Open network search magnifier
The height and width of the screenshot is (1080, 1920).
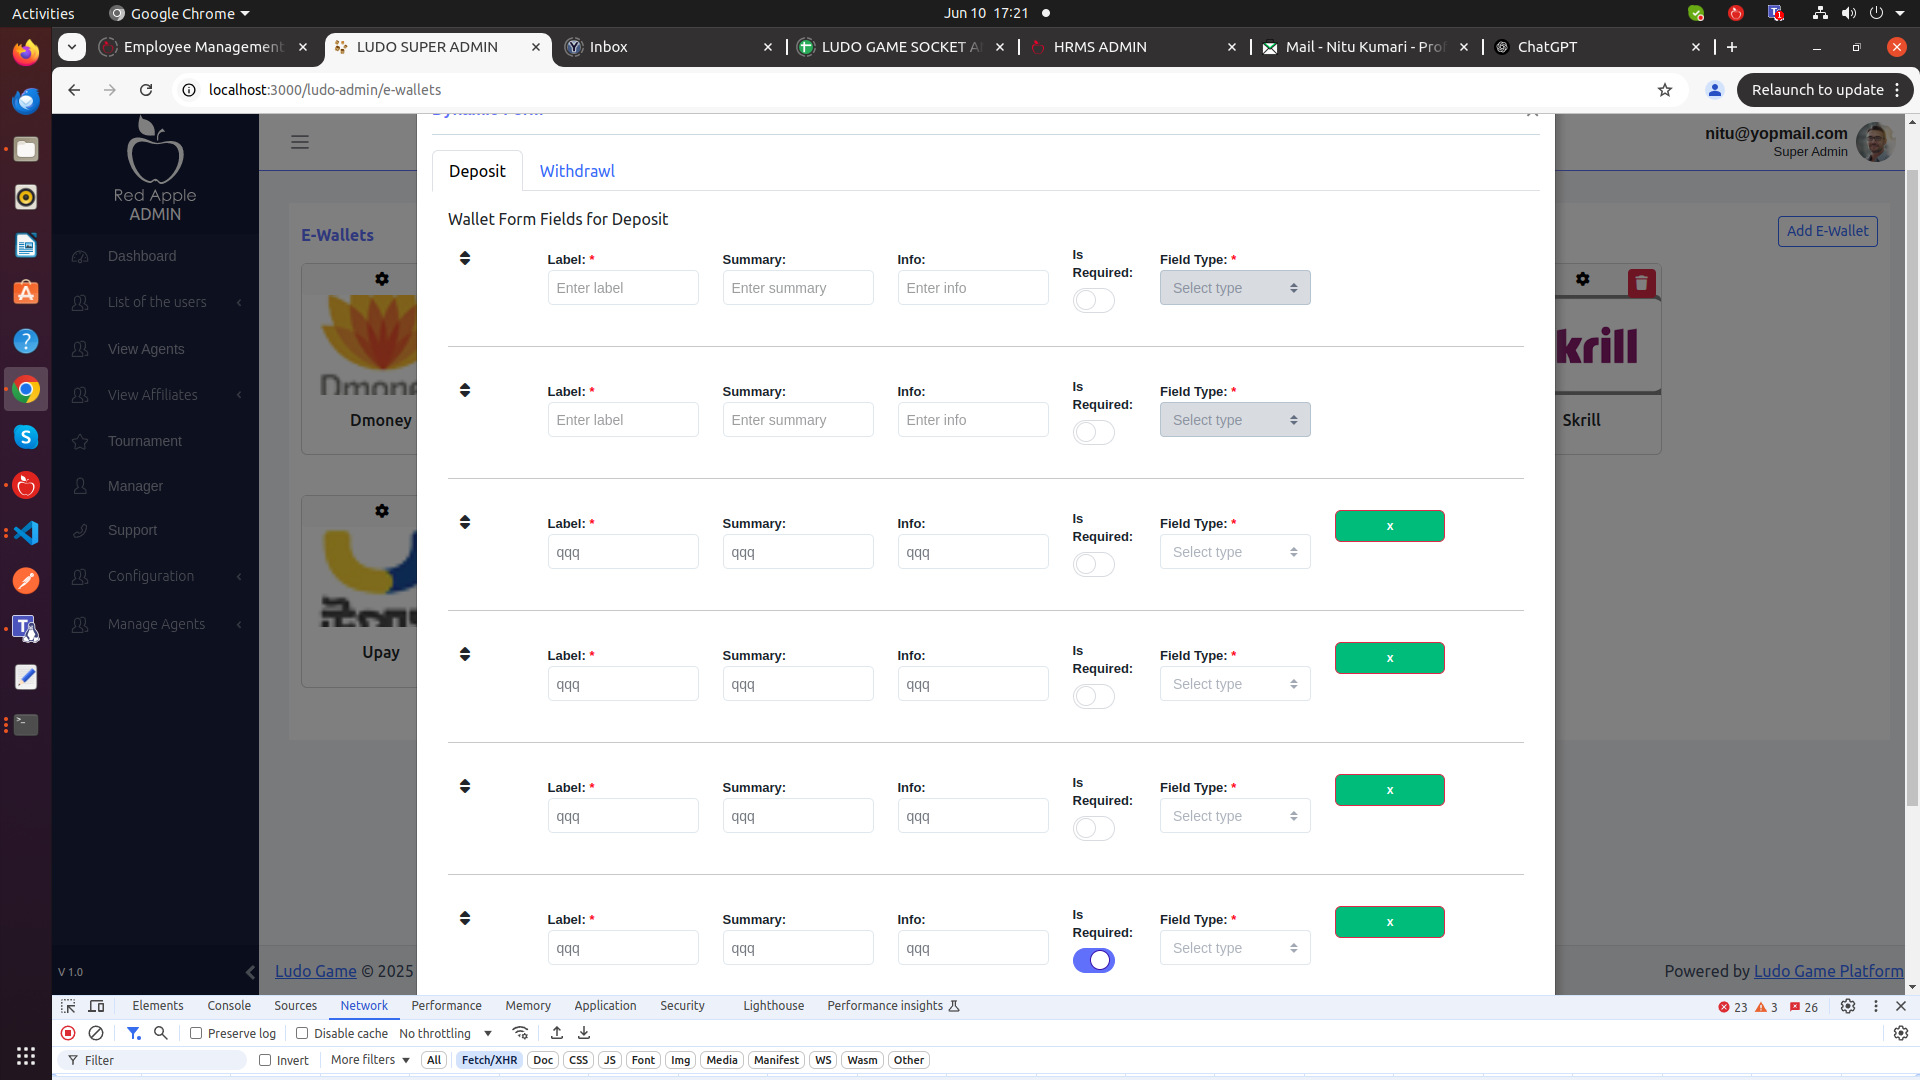pyautogui.click(x=161, y=1033)
